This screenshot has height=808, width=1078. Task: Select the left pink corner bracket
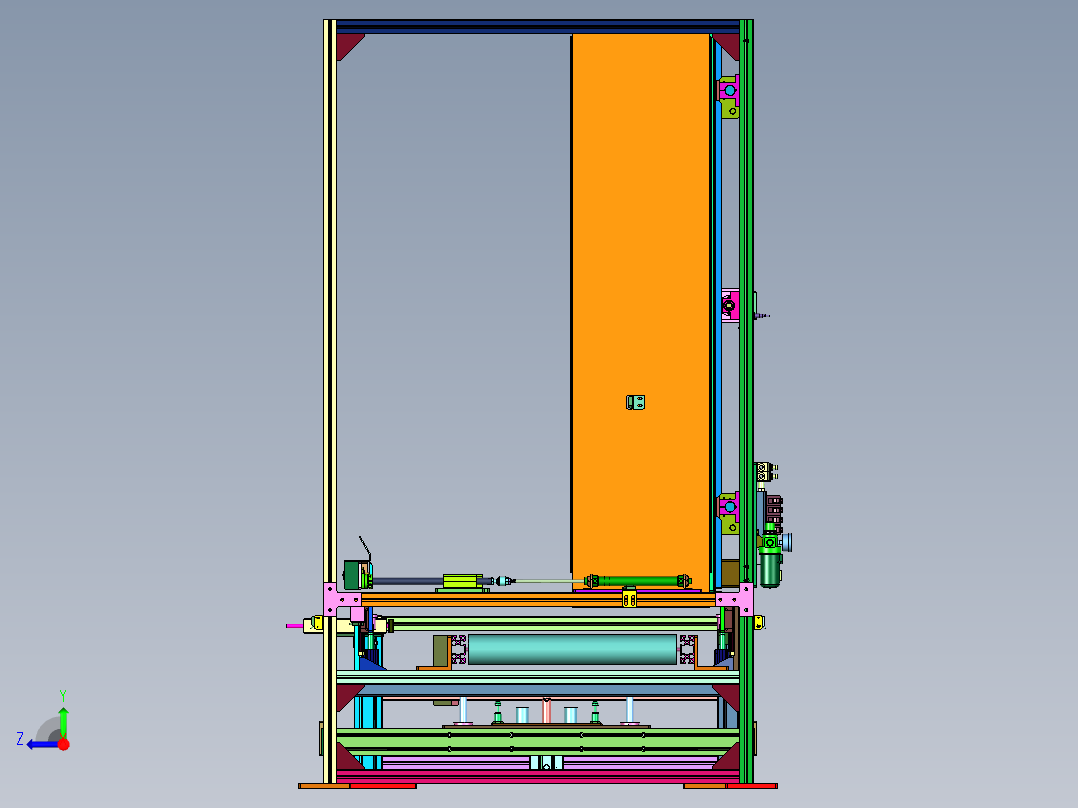[337, 600]
